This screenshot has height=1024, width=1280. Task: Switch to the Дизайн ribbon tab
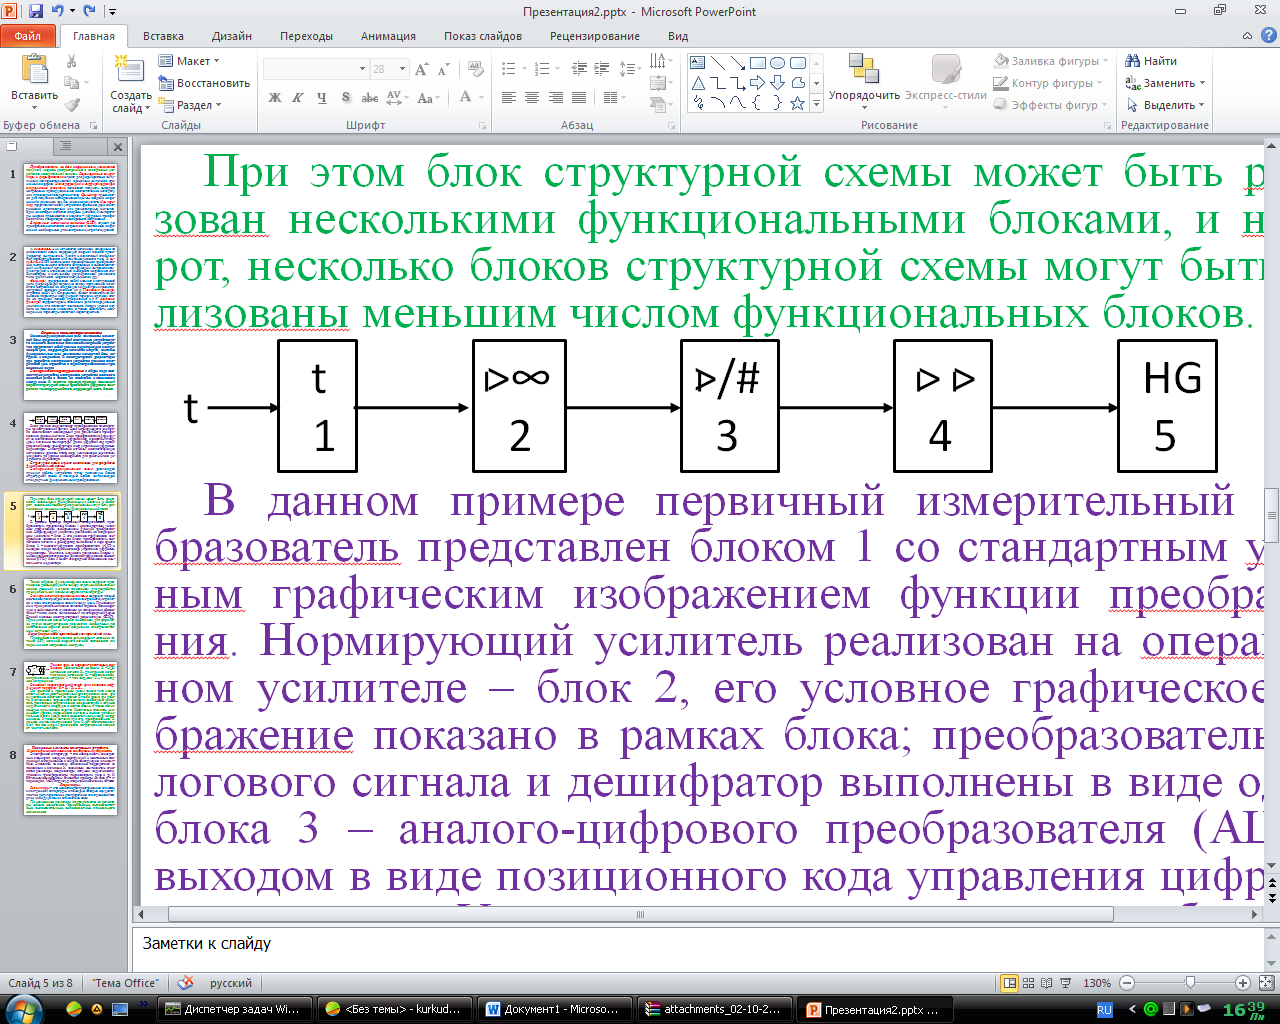coord(232,36)
